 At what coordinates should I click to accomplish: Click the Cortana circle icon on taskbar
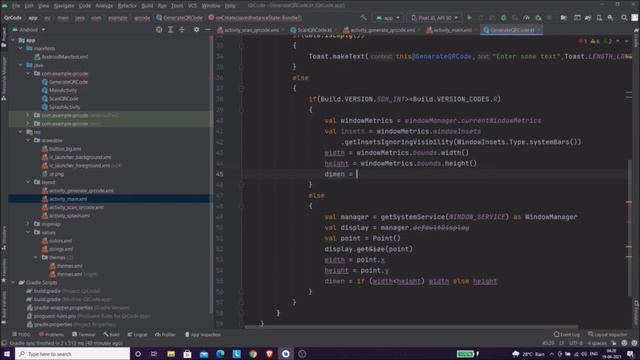[x=138, y=353]
